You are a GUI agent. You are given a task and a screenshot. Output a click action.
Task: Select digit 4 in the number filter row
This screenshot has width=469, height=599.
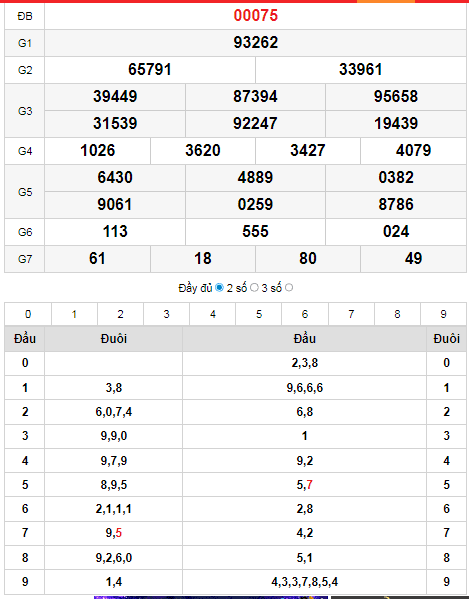(x=213, y=314)
